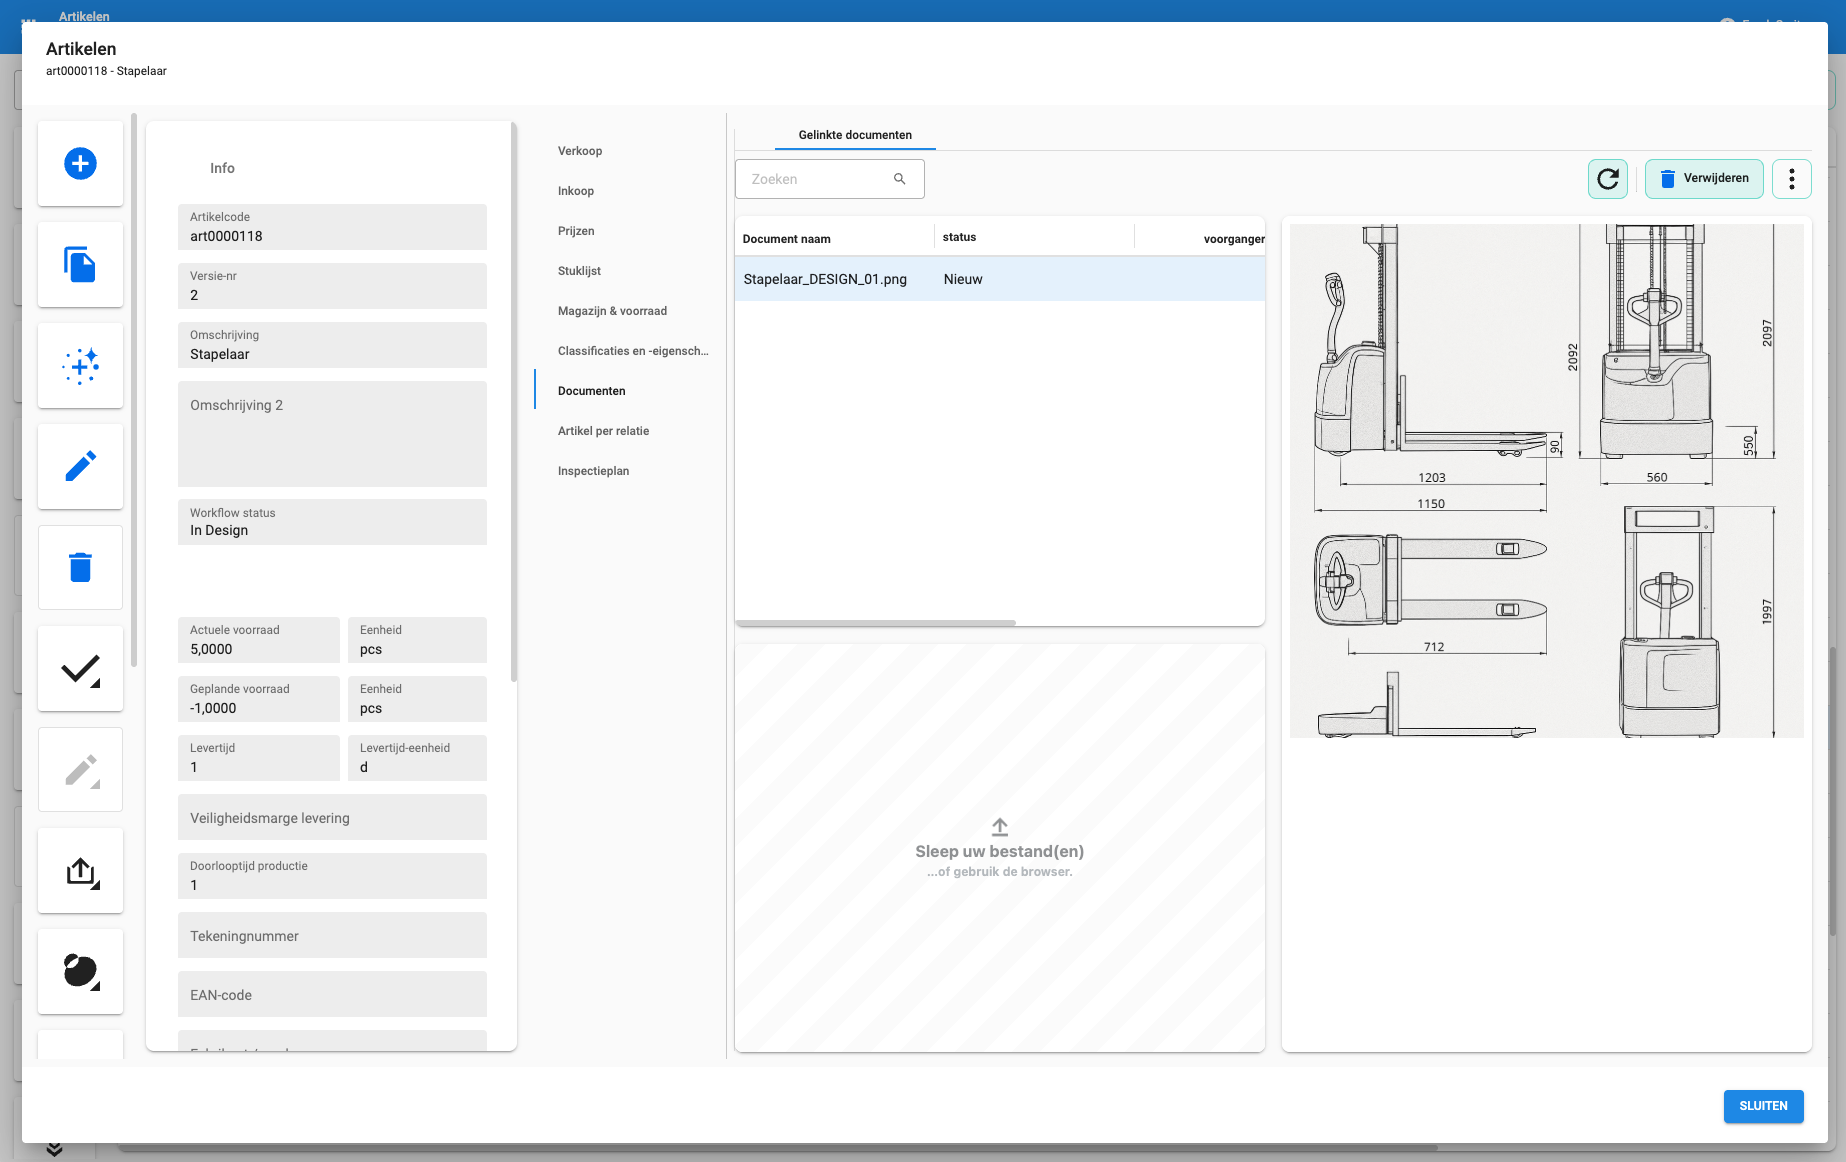Open the Inkoop section
The height and width of the screenshot is (1162, 1846).
576,191
